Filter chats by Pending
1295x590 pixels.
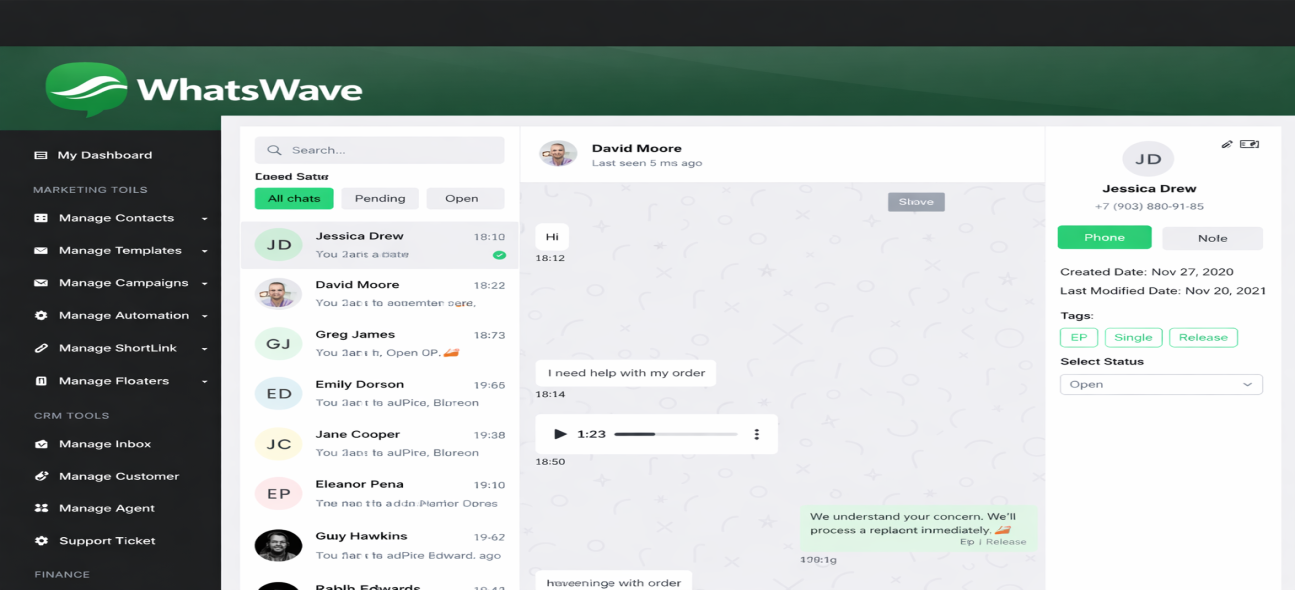coord(380,198)
